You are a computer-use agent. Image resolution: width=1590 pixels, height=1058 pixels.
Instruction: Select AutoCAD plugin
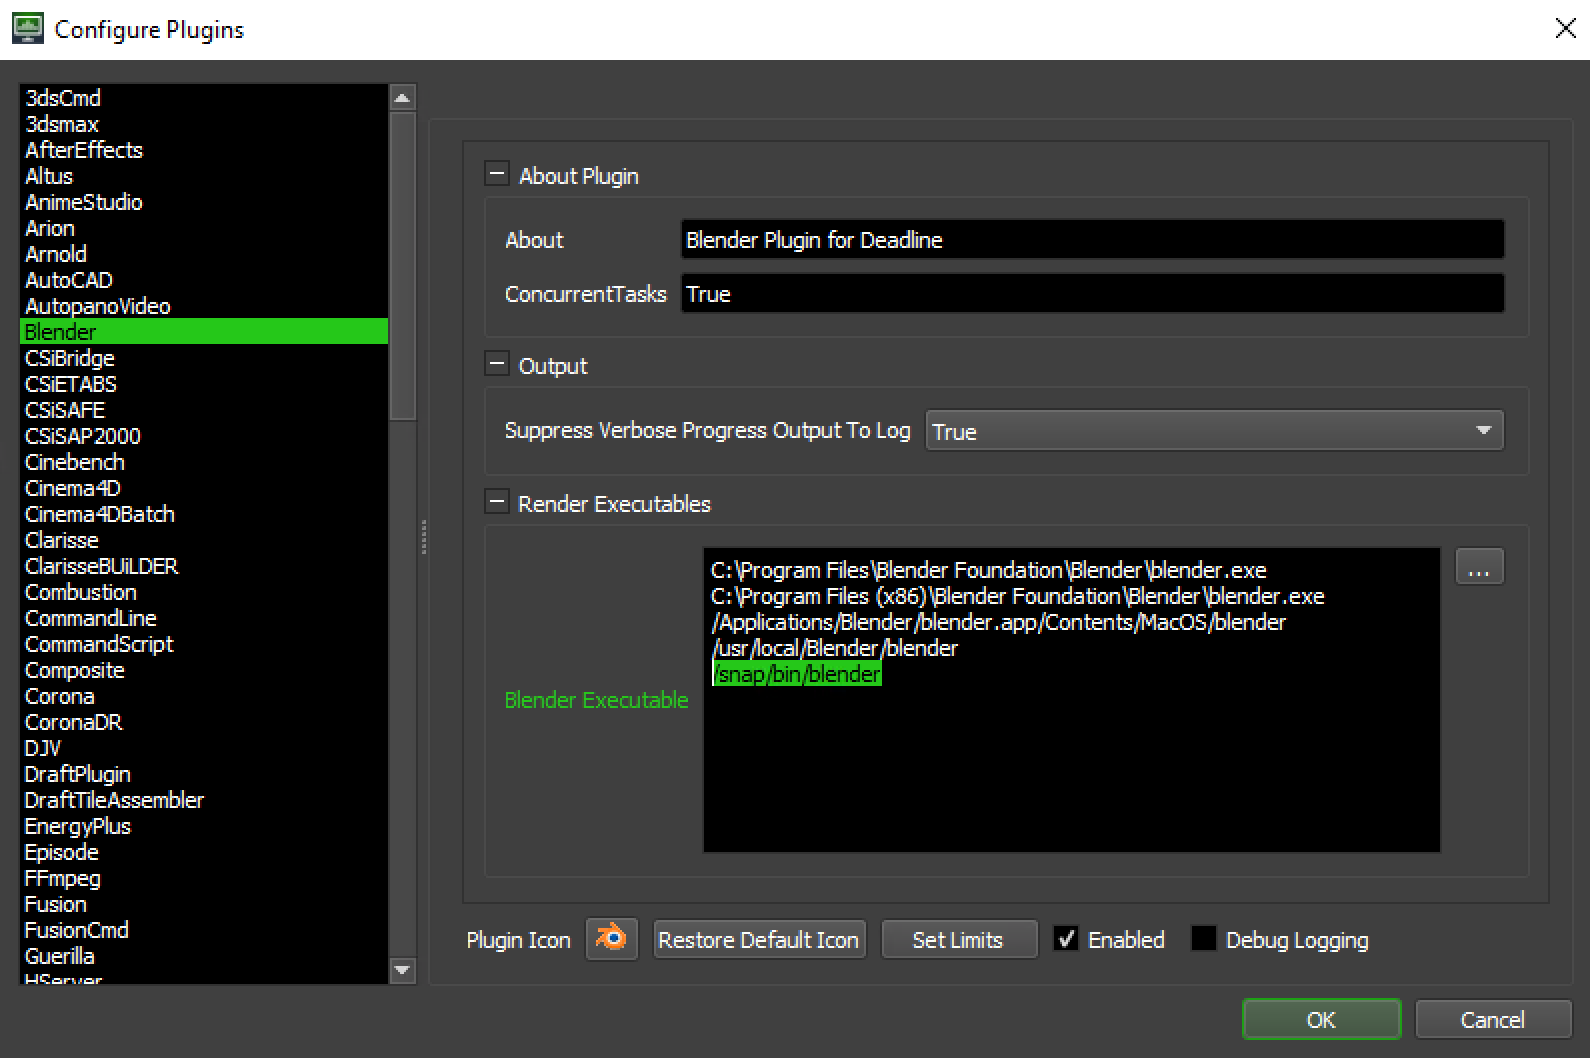coord(204,280)
